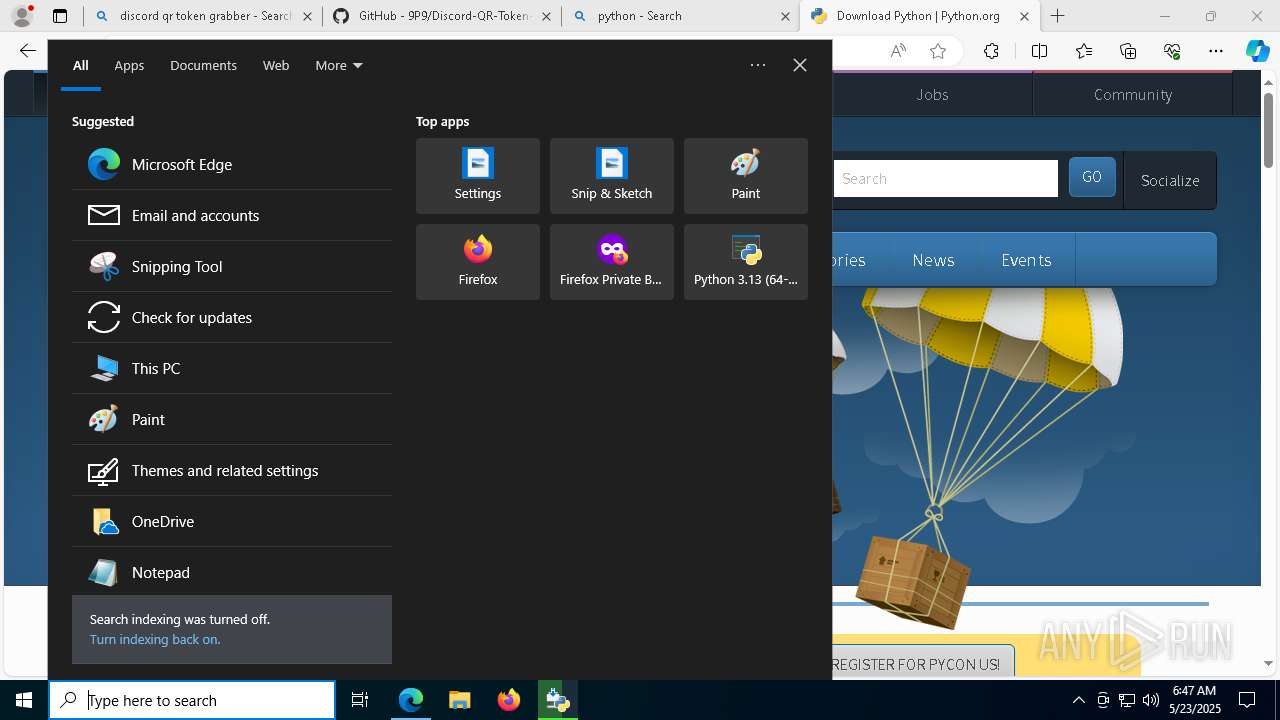Viewport: 1280px width, 720px height.
Task: Open the Windows Start menu
Action: point(24,700)
